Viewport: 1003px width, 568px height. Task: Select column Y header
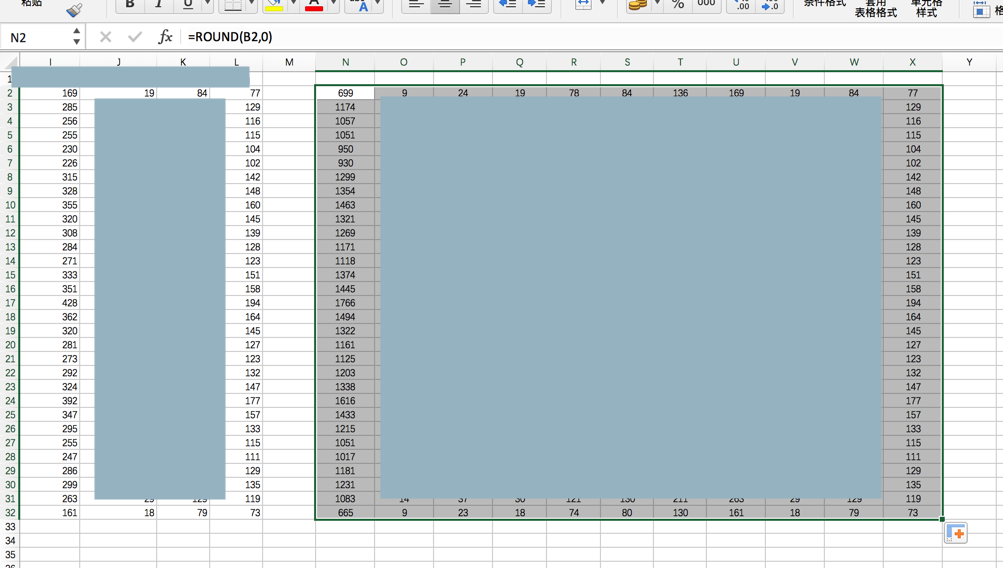(969, 62)
